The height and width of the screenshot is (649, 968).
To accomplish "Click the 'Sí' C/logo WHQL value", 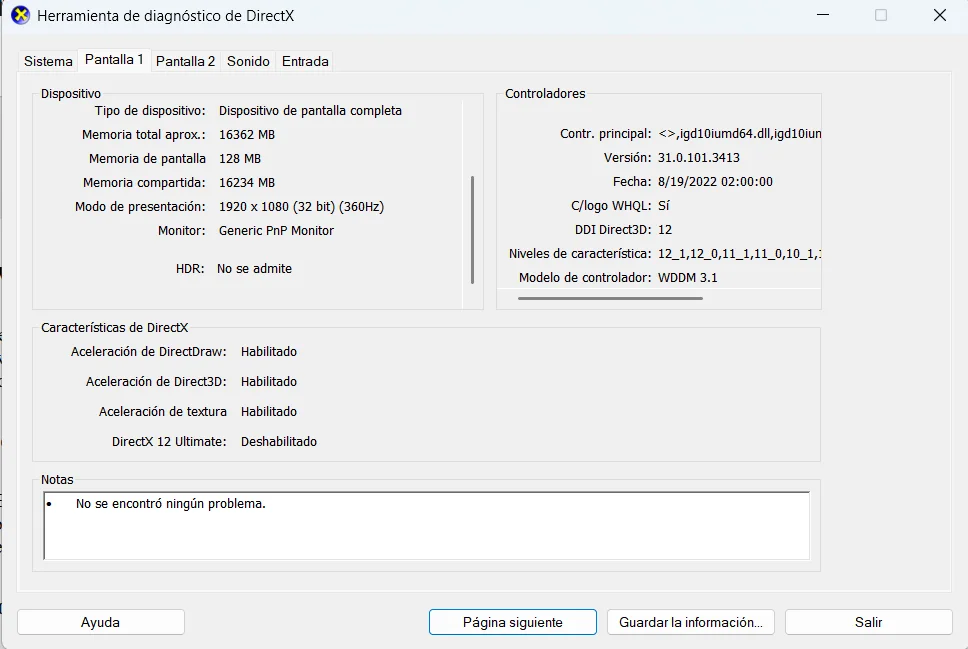I will pyautogui.click(x=664, y=206).
